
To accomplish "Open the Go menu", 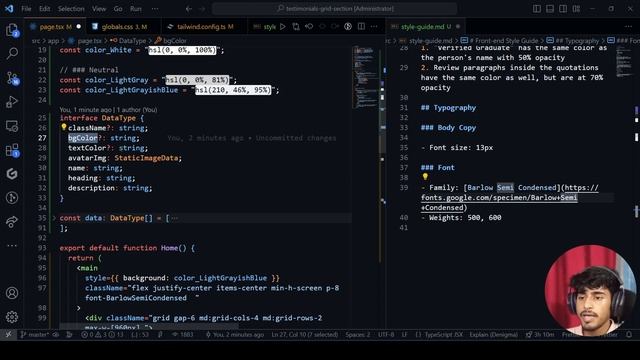I will tap(118, 9).
